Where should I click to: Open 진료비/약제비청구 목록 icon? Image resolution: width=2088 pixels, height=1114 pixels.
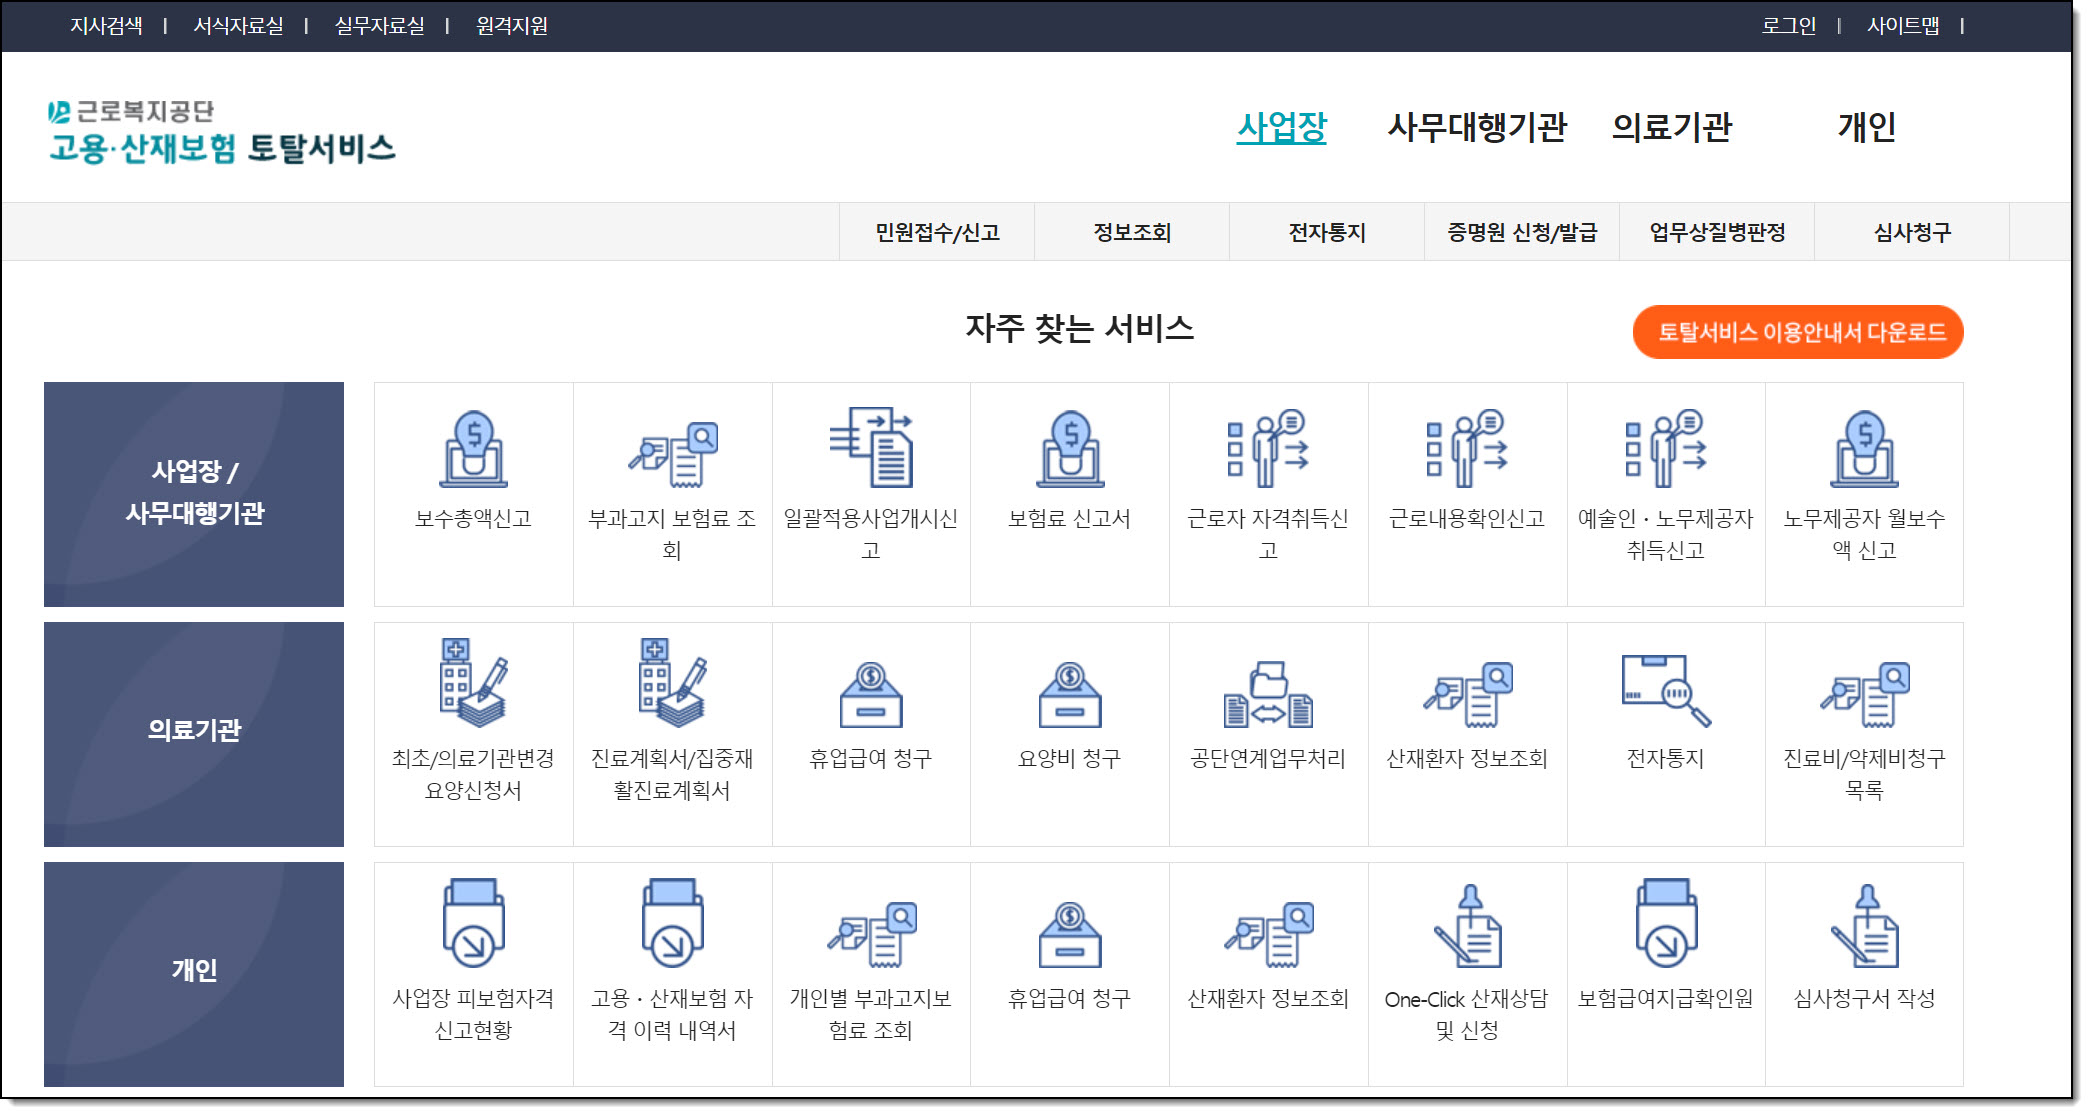point(1864,694)
